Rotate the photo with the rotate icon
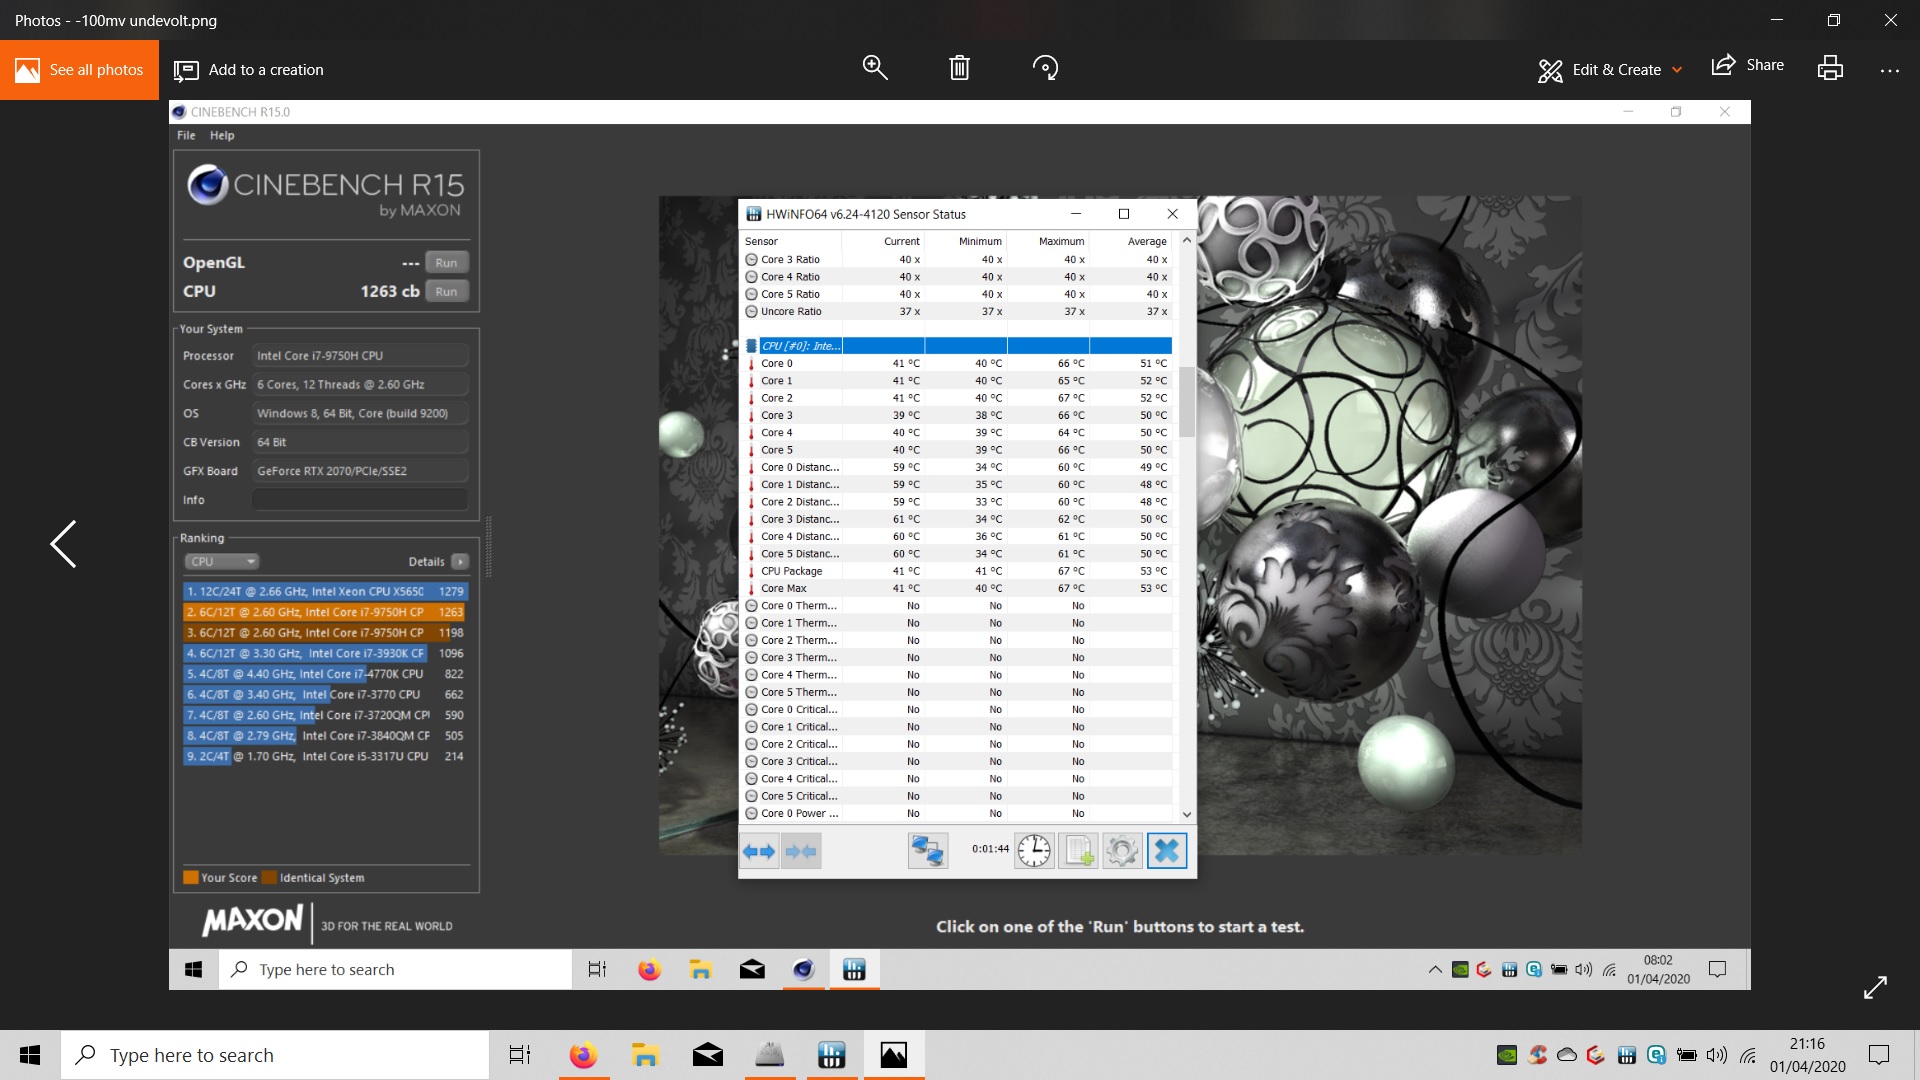Image resolution: width=1920 pixels, height=1080 pixels. (x=1045, y=68)
